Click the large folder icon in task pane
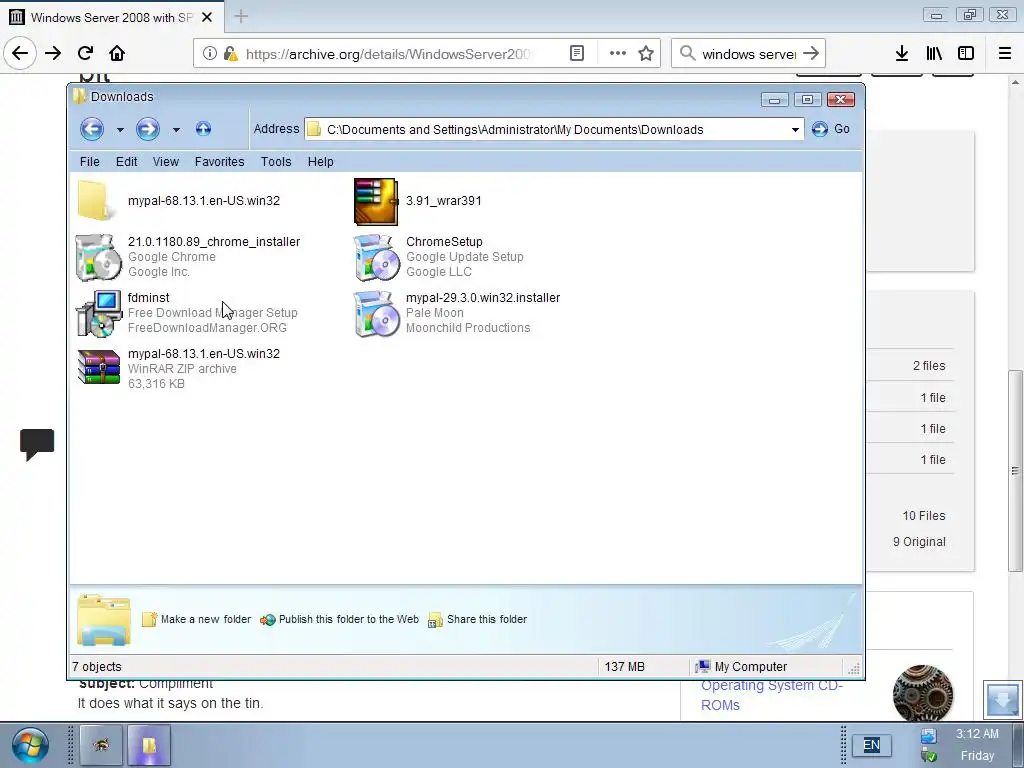The image size is (1024, 768). [x=103, y=620]
